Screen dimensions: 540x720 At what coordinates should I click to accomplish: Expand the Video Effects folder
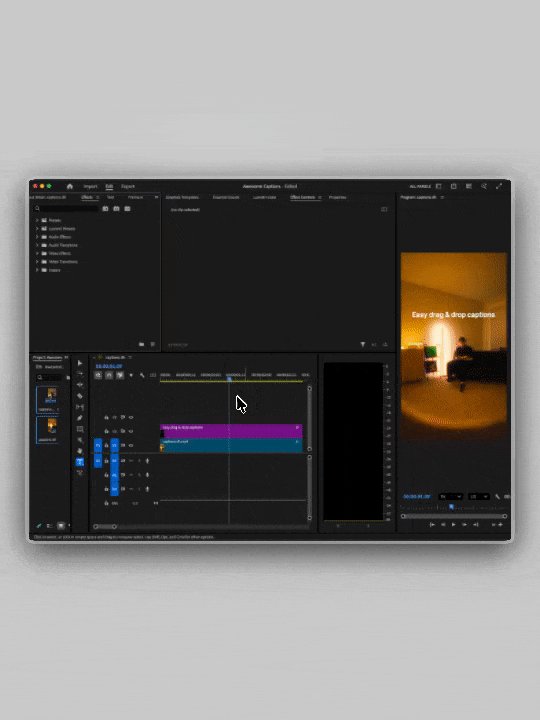[x=37, y=253]
